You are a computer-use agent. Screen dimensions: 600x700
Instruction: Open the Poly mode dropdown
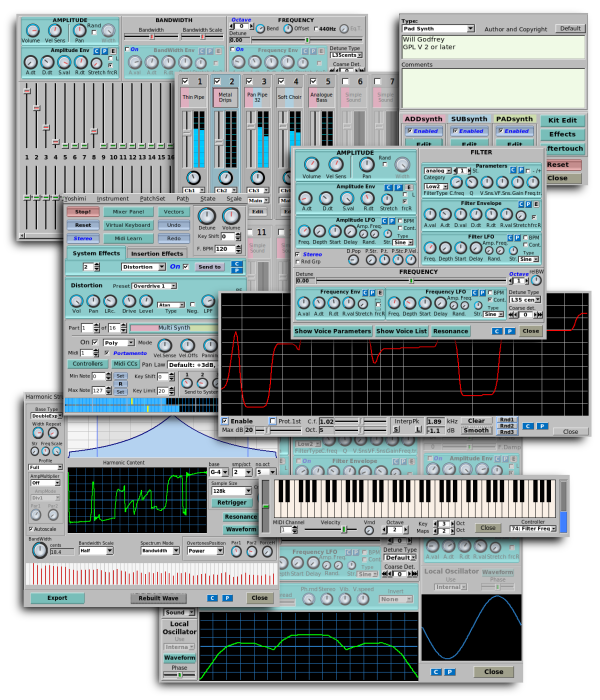[x=119, y=342]
